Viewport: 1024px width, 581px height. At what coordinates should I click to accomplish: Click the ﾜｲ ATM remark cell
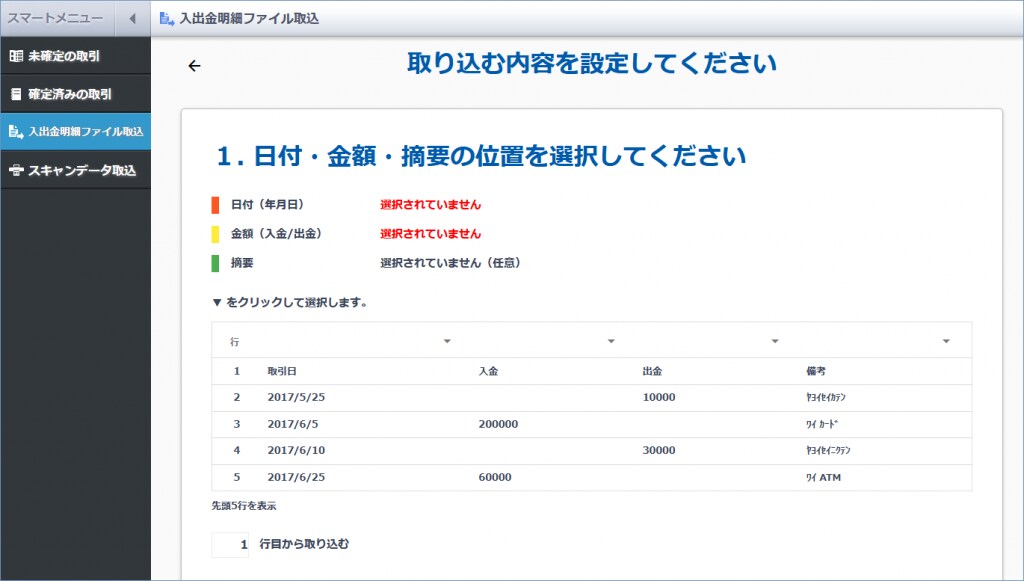[x=824, y=477]
